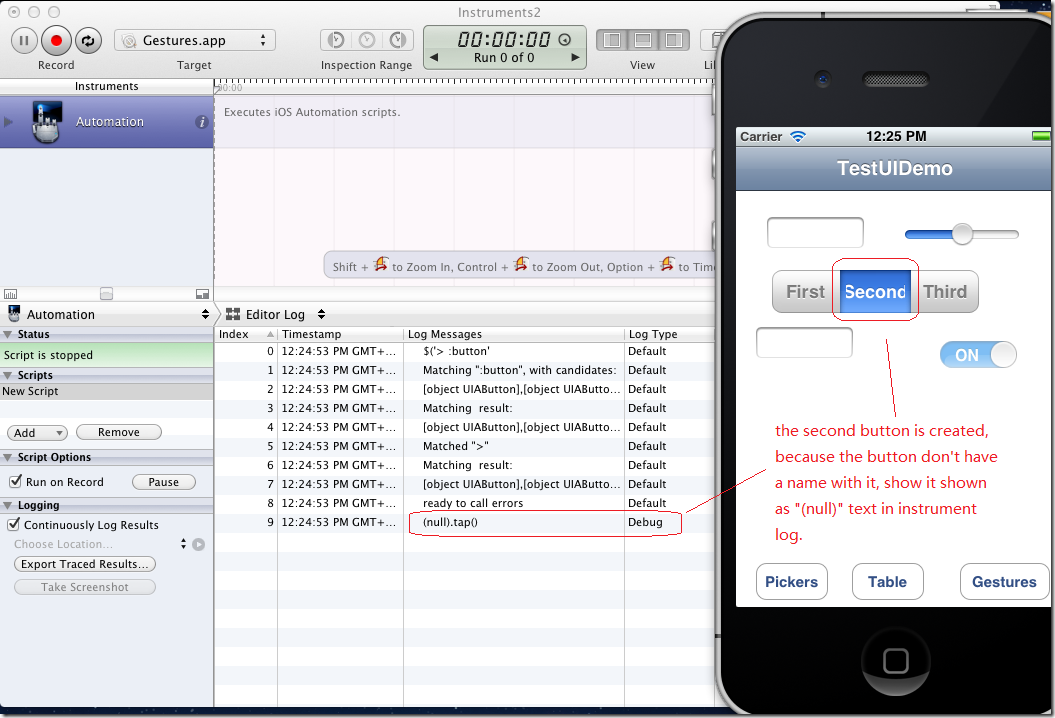Start recording with the red Record button
Viewport: 1055px width, 718px height.
[x=57, y=40]
